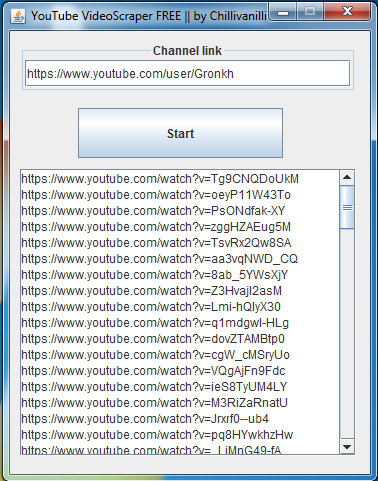Click the link ending in M3RiZaRnatU
This screenshot has height=481, width=378.
[x=155, y=403]
